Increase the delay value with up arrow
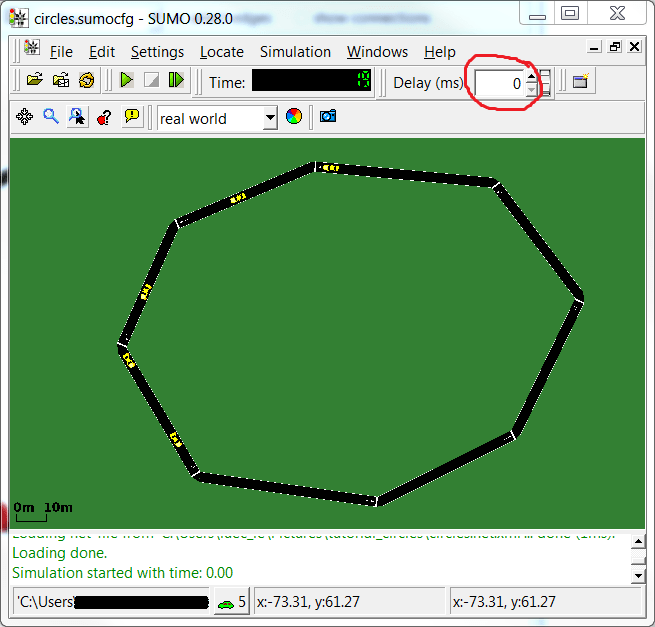This screenshot has height=627, width=655. point(531,76)
